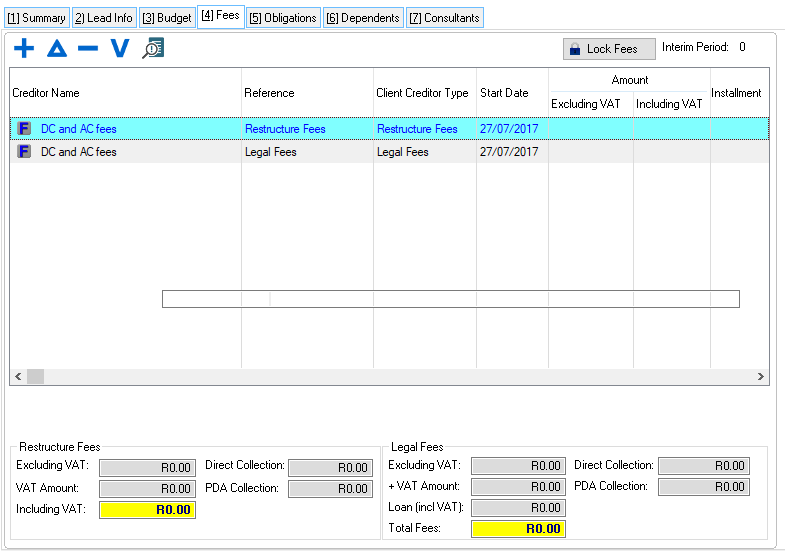The height and width of the screenshot is (552, 785).
Task: Click the blue up triangle icon
Action: 56,48
